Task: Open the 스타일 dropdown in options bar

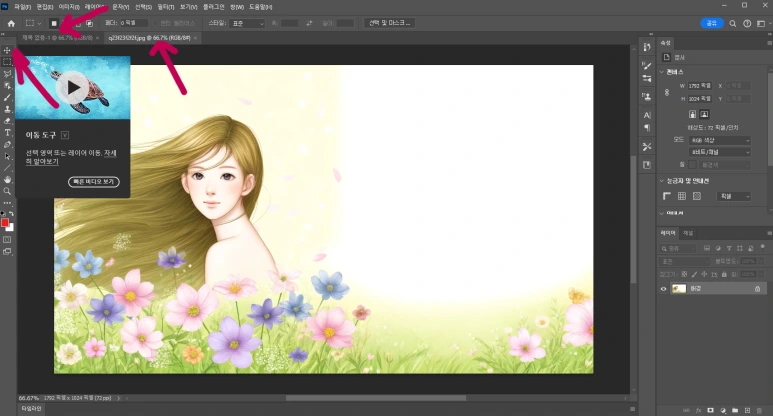Action: click(x=247, y=23)
